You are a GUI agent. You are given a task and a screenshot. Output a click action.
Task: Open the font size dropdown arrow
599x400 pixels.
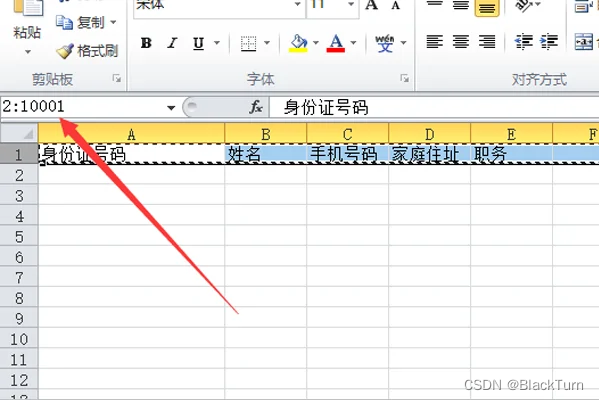(x=351, y=5)
